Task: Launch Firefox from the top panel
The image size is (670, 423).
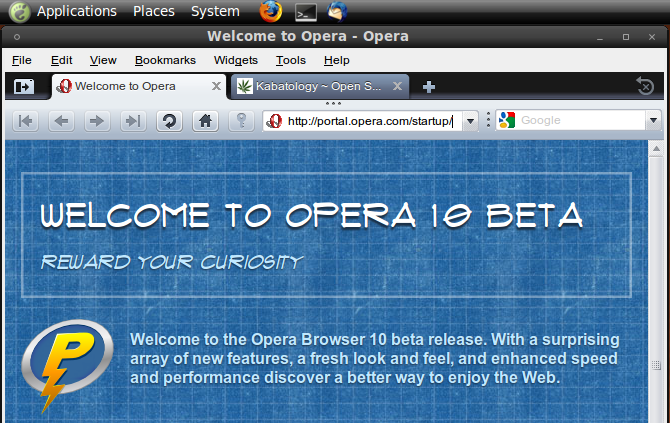Action: click(x=271, y=12)
